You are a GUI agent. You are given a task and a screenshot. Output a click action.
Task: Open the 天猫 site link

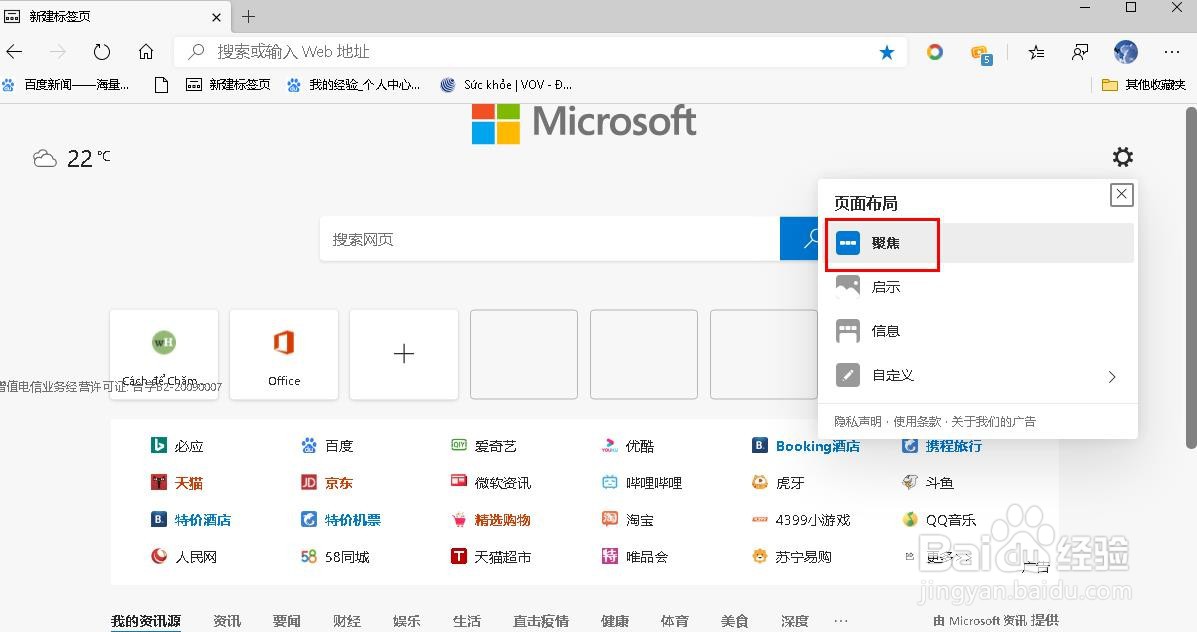click(x=177, y=482)
